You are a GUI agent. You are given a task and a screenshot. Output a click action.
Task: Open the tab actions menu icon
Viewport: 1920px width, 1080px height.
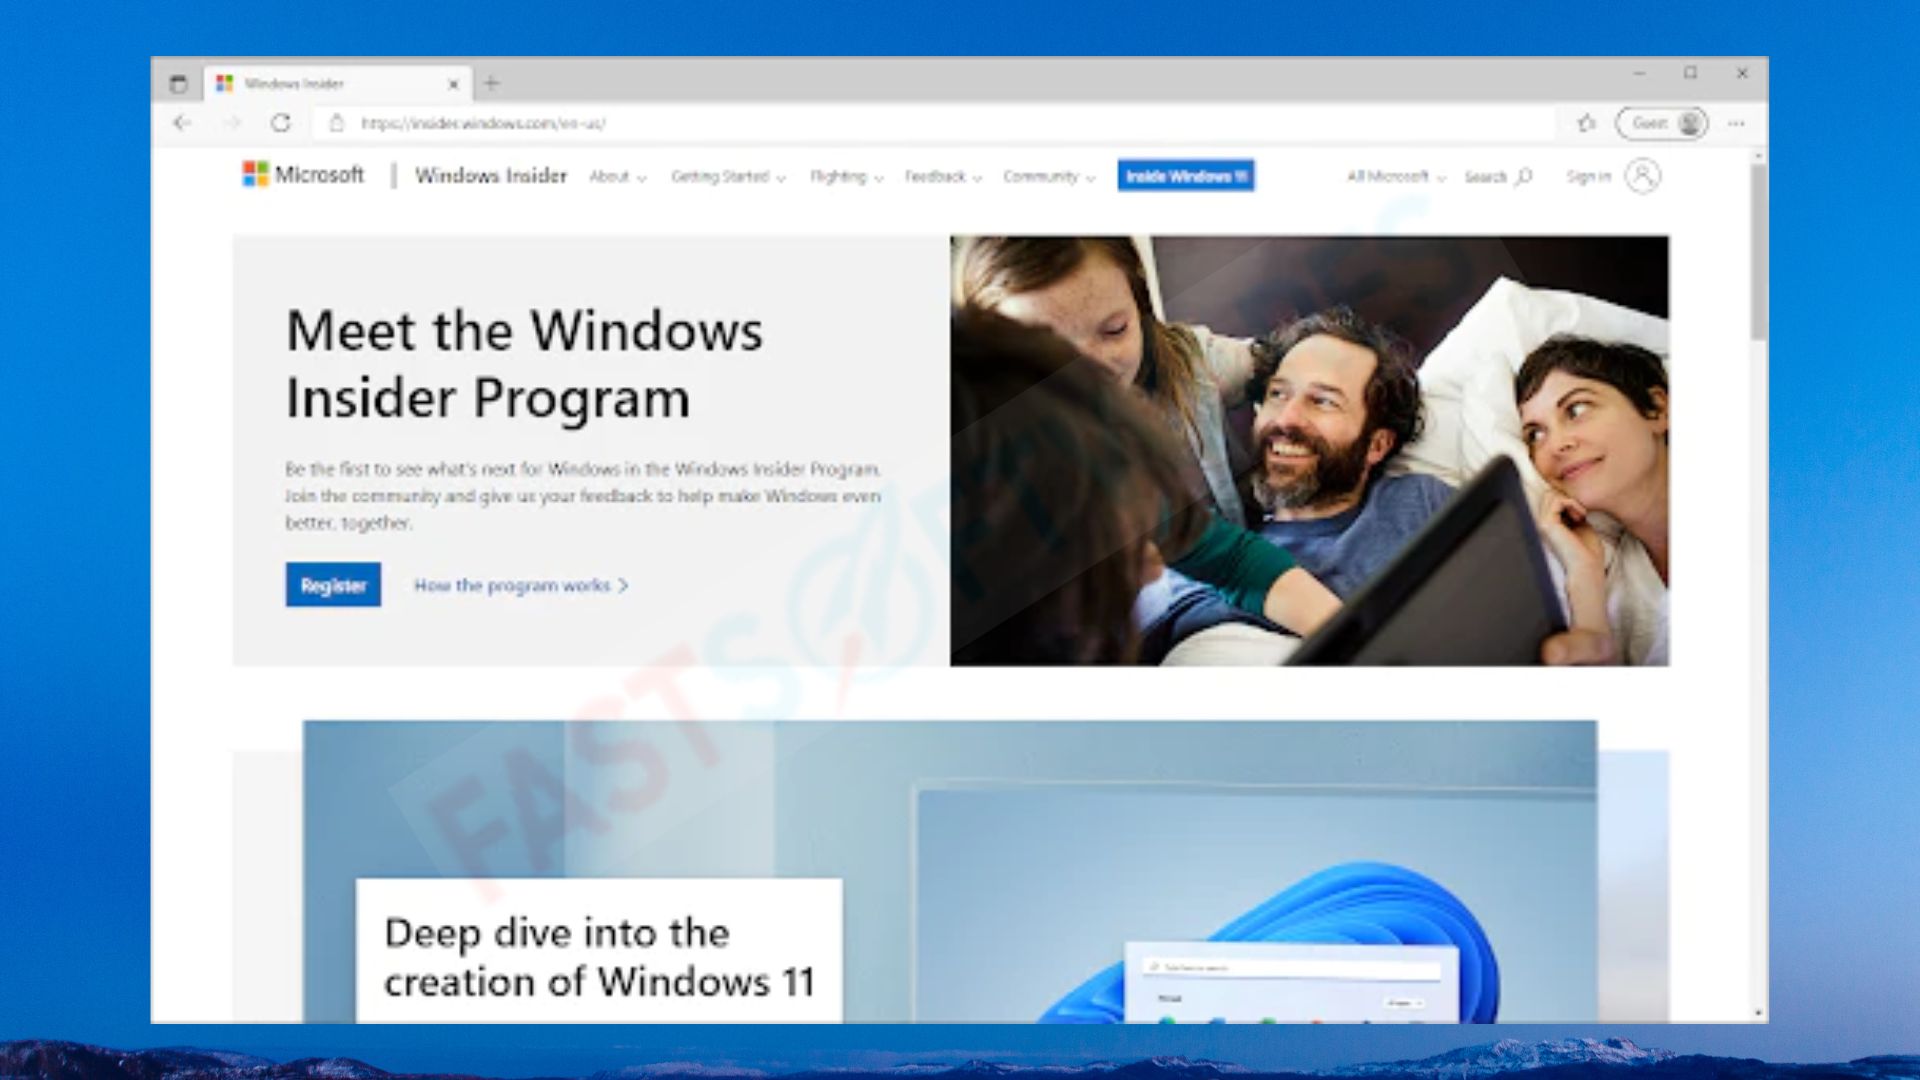click(x=178, y=84)
